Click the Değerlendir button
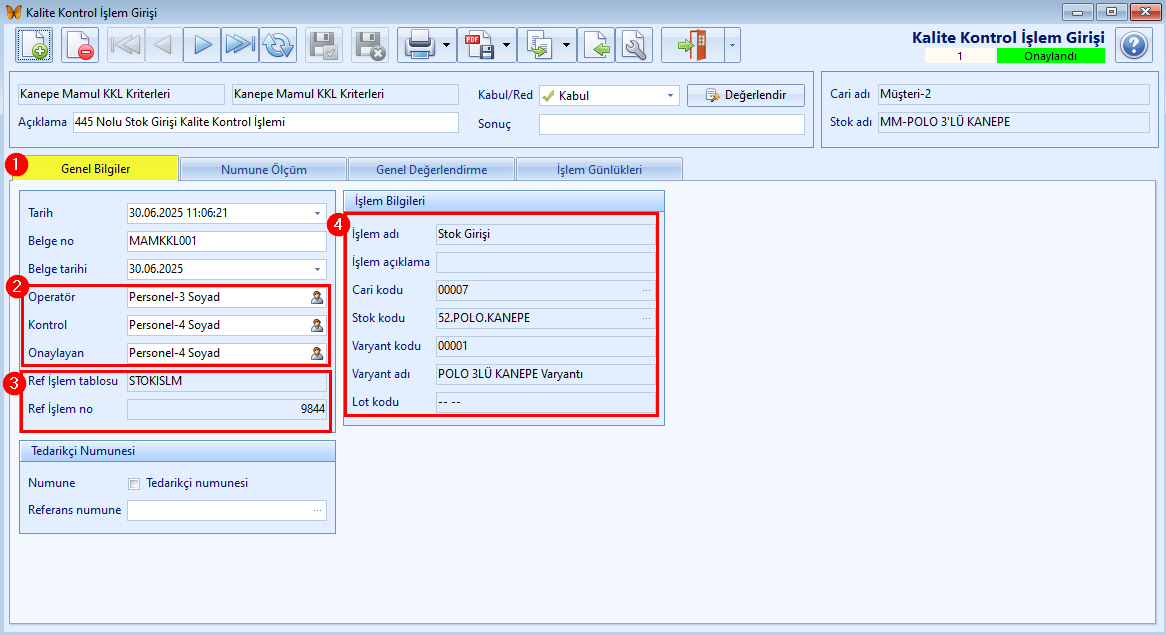This screenshot has width=1166, height=635. [x=746, y=95]
